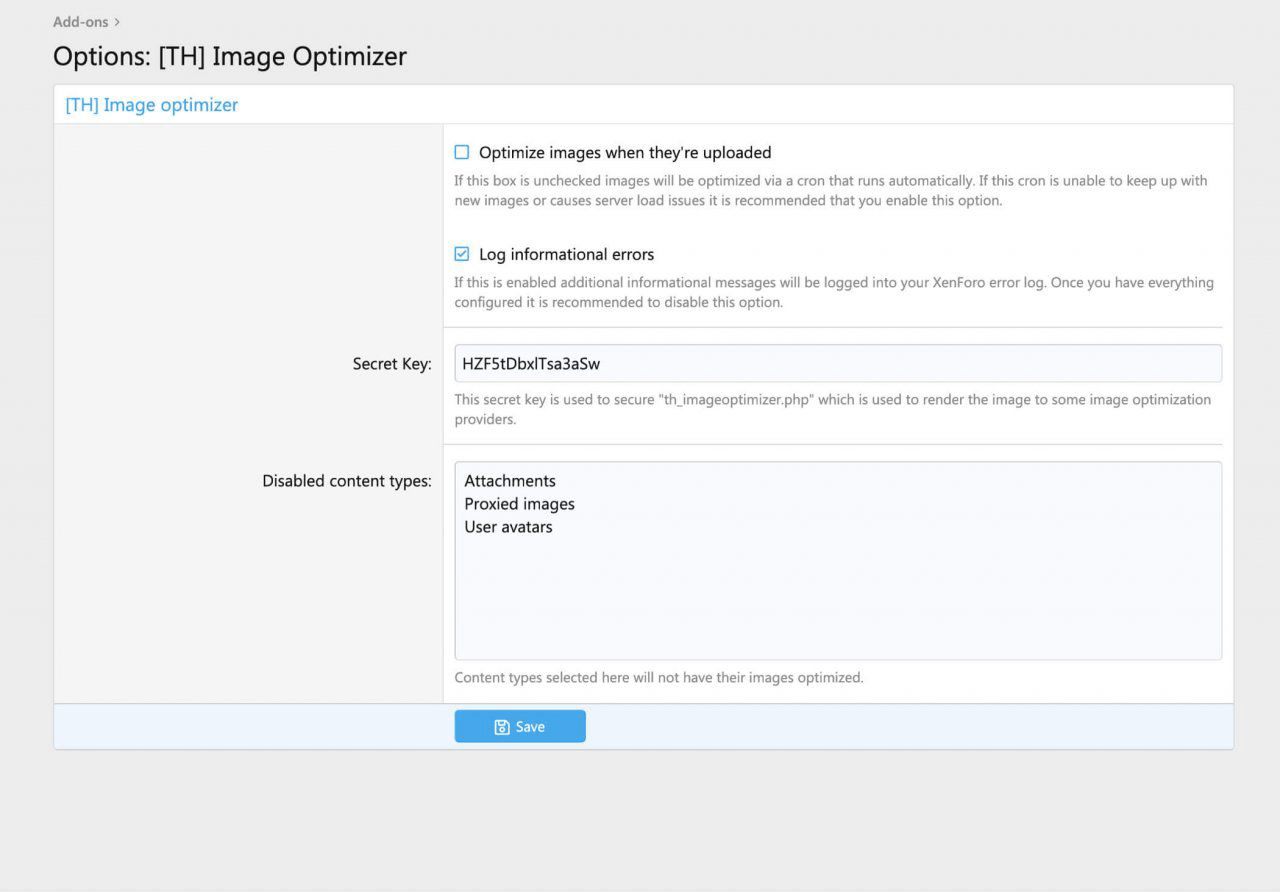This screenshot has width=1280, height=892.
Task: Choose User avatars in the list
Action: click(x=508, y=527)
